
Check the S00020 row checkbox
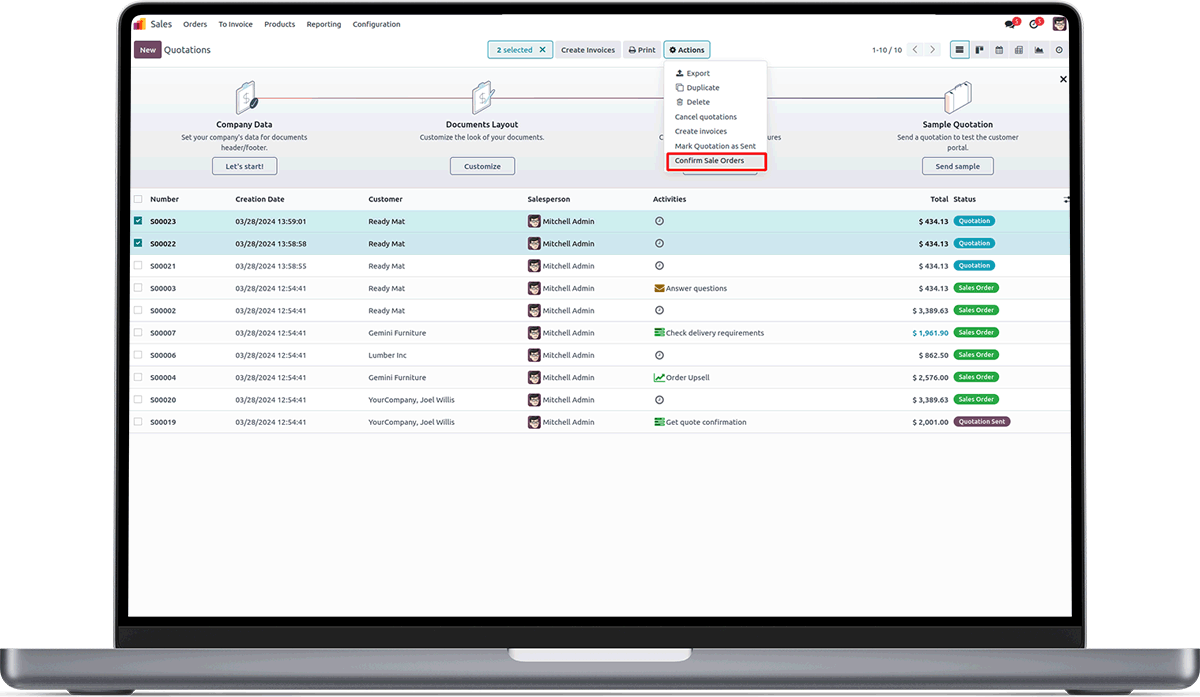coord(138,400)
